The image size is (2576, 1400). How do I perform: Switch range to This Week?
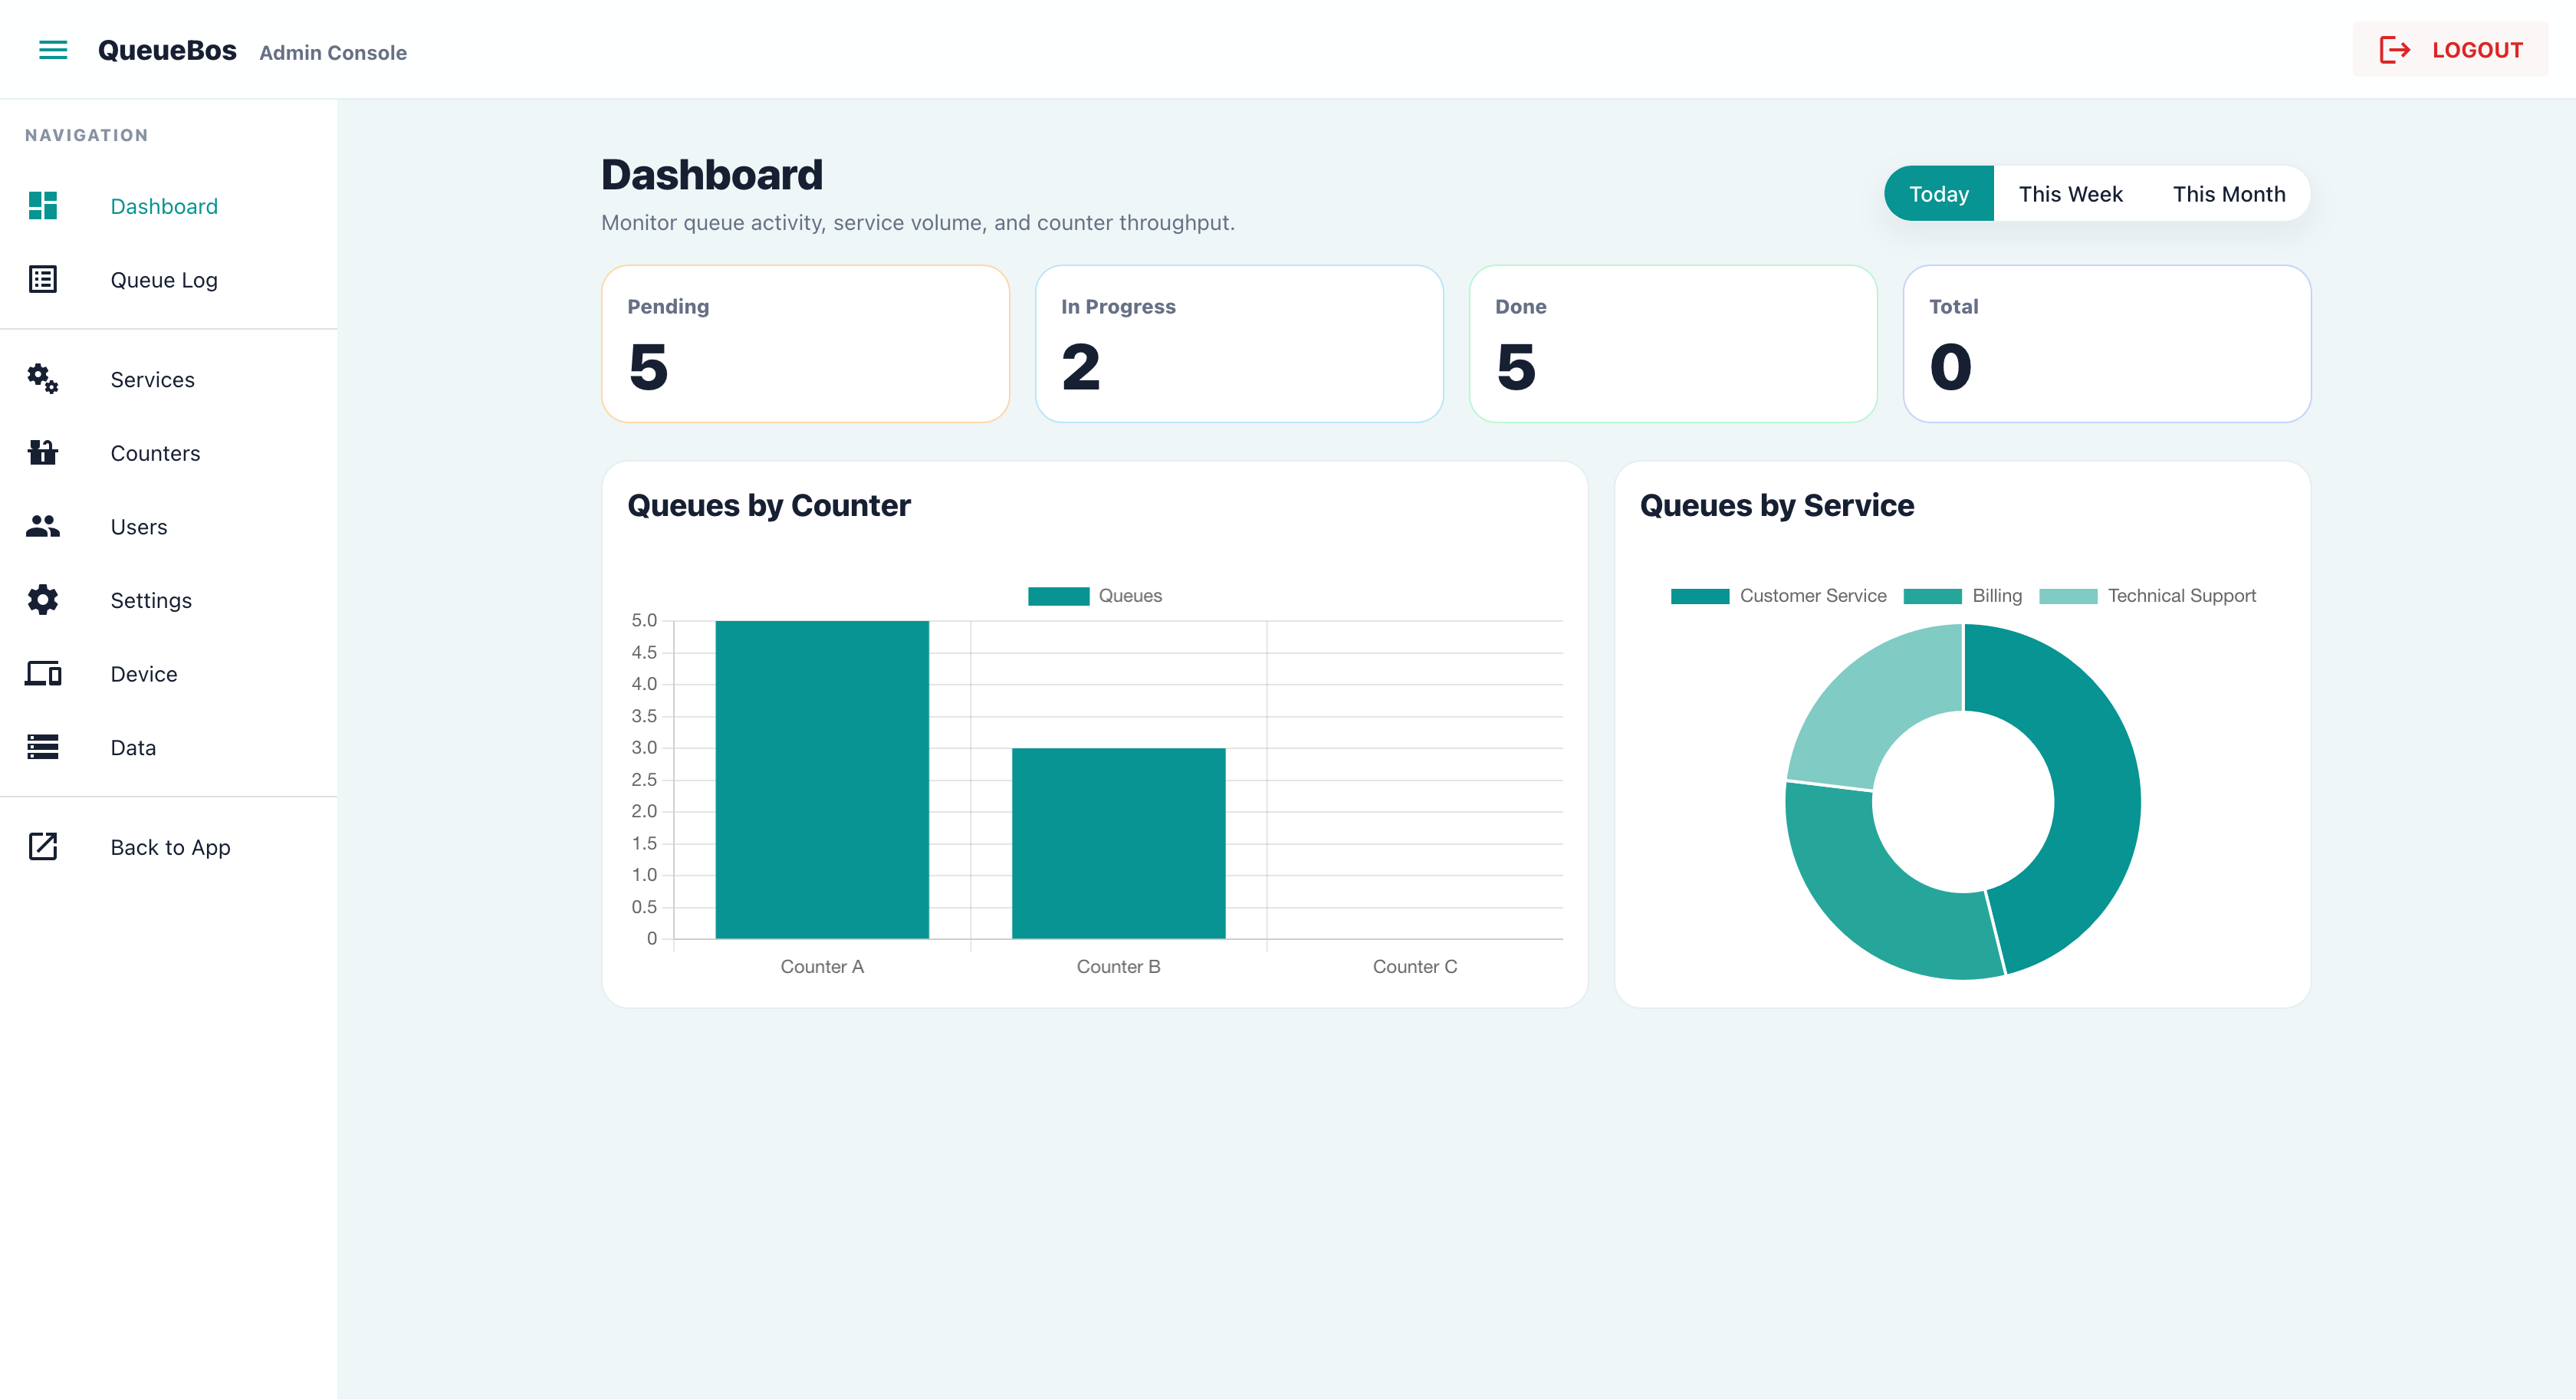tap(2070, 194)
